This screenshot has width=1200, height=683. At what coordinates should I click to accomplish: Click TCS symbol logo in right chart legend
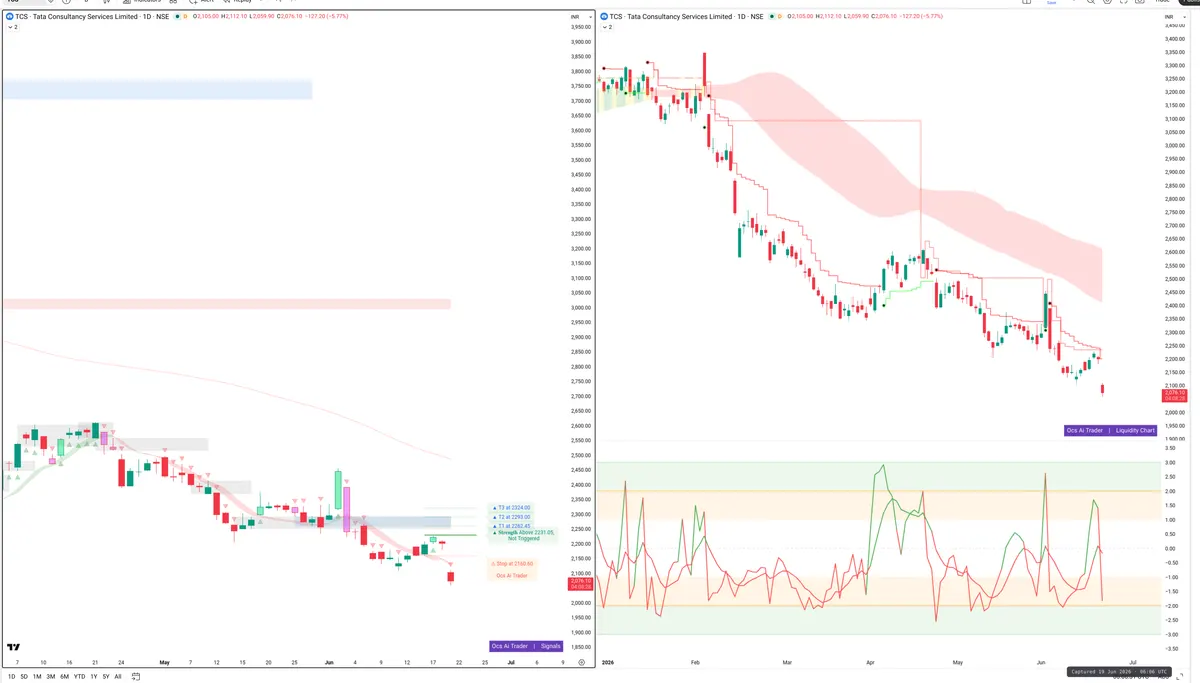pos(605,17)
